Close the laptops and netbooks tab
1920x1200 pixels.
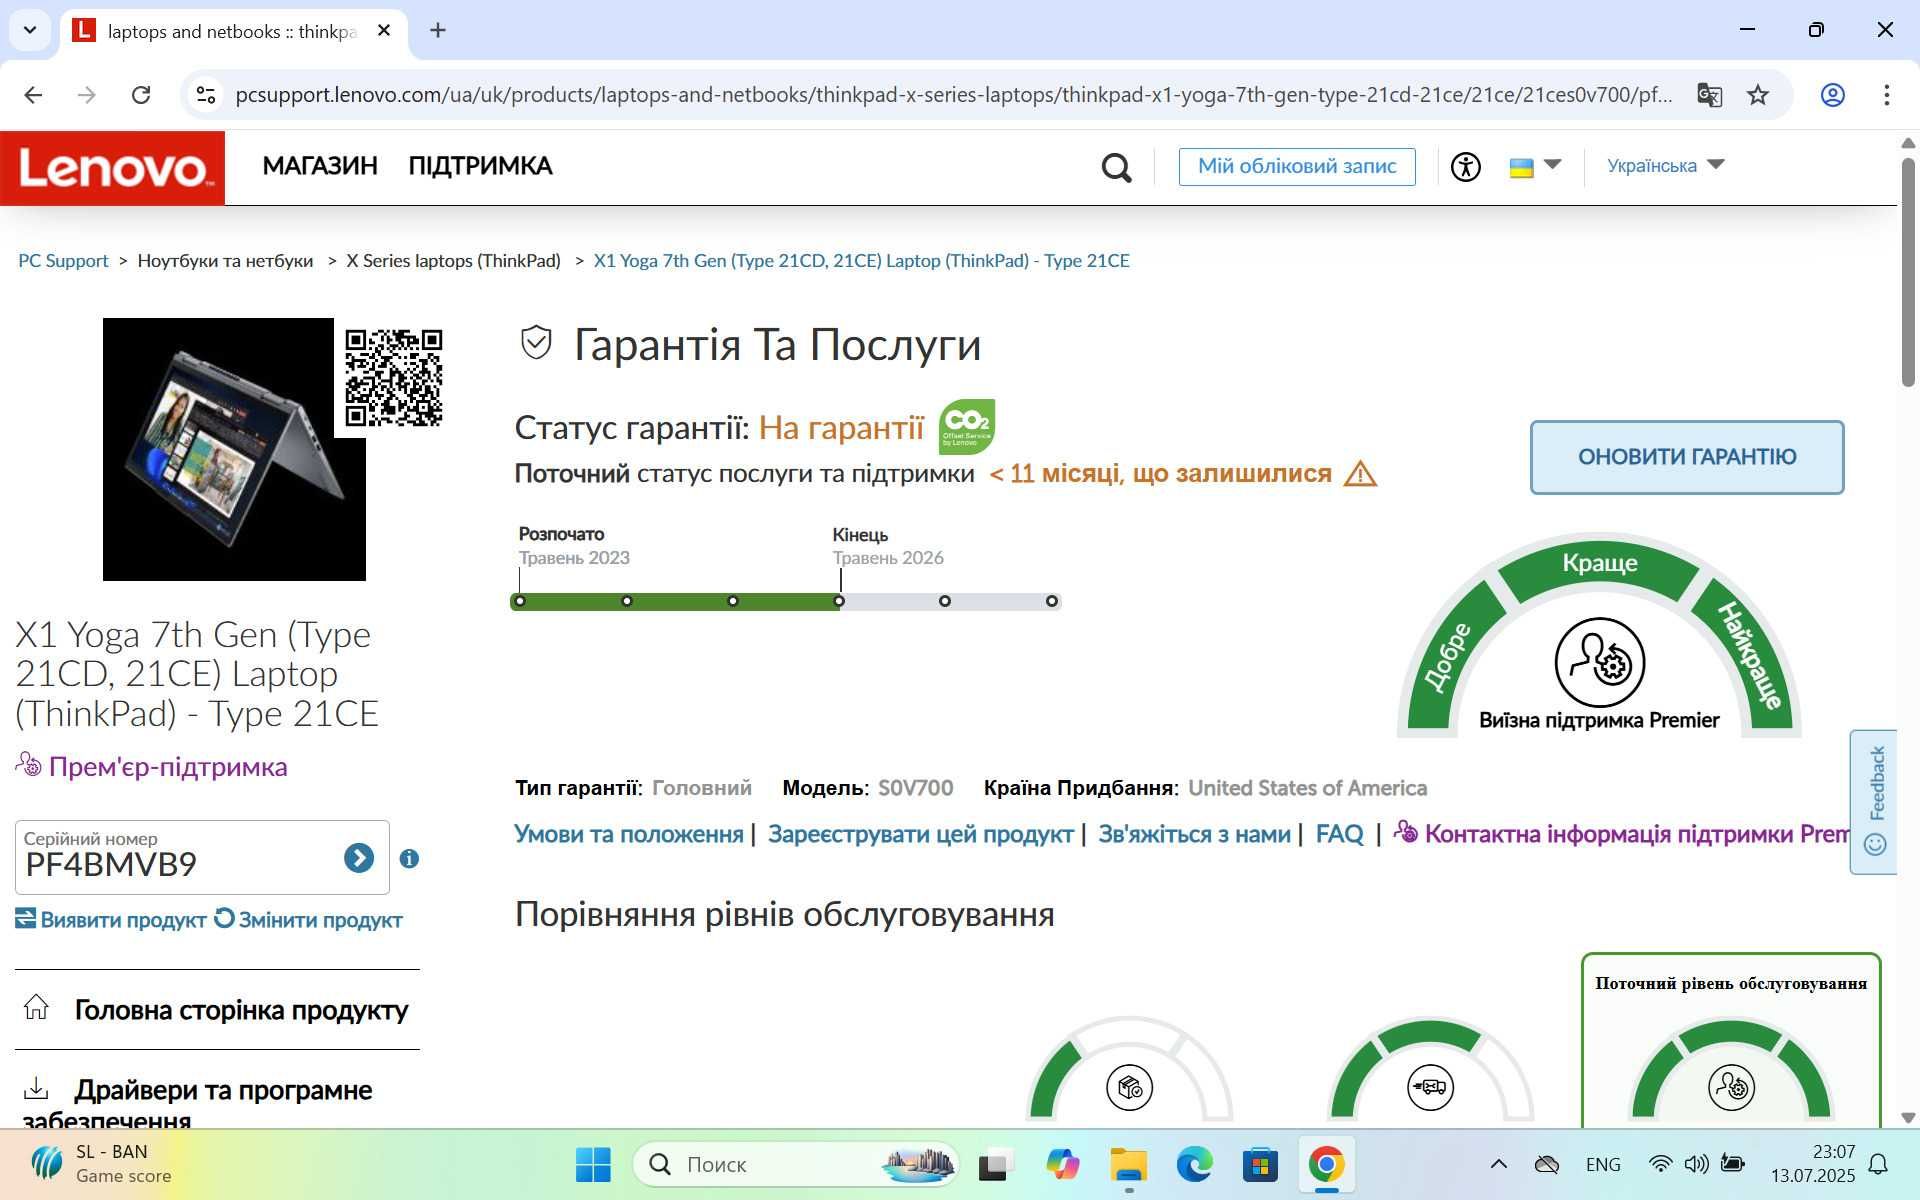384,31
